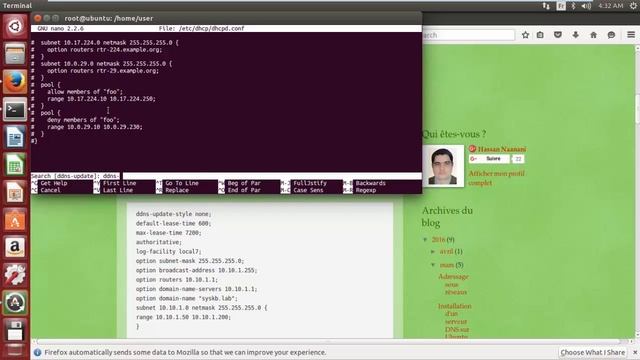Image resolution: width=640 pixels, height=360 pixels.
Task: Open the Bluetooth indicator menu
Action: tap(573, 6)
